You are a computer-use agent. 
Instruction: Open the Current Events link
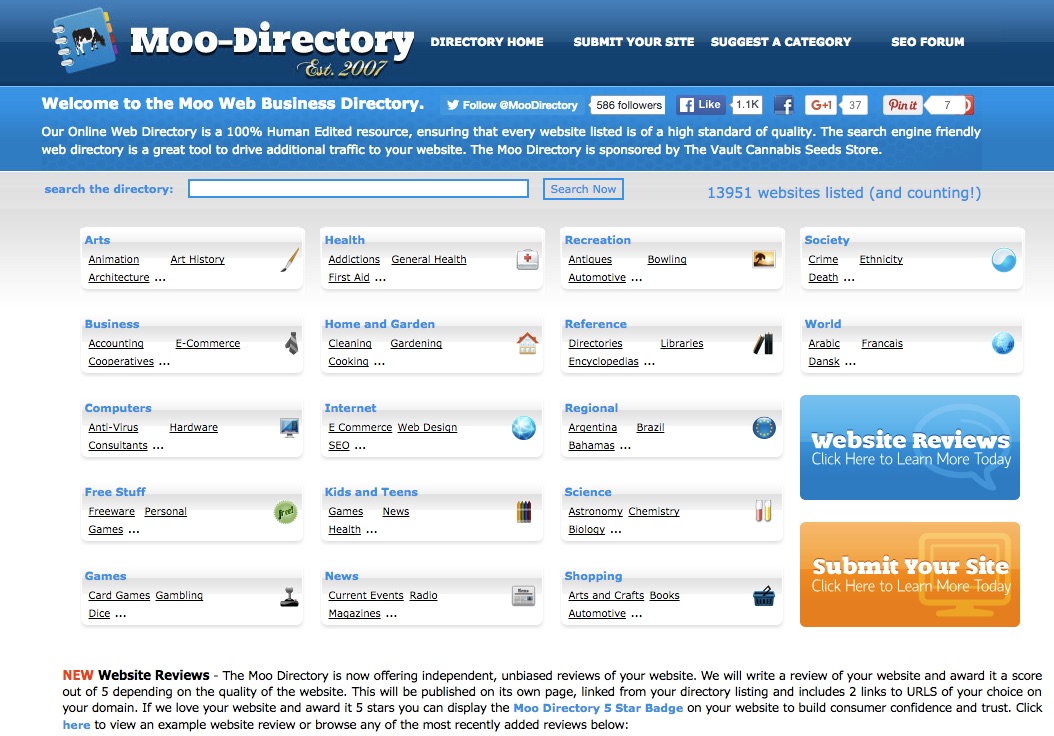click(x=366, y=596)
